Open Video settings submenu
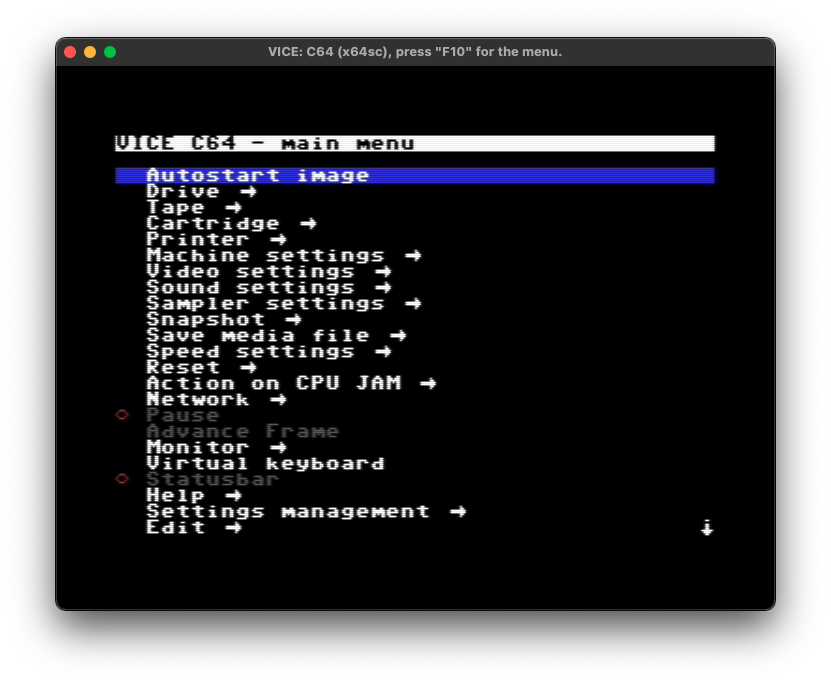 (x=250, y=272)
